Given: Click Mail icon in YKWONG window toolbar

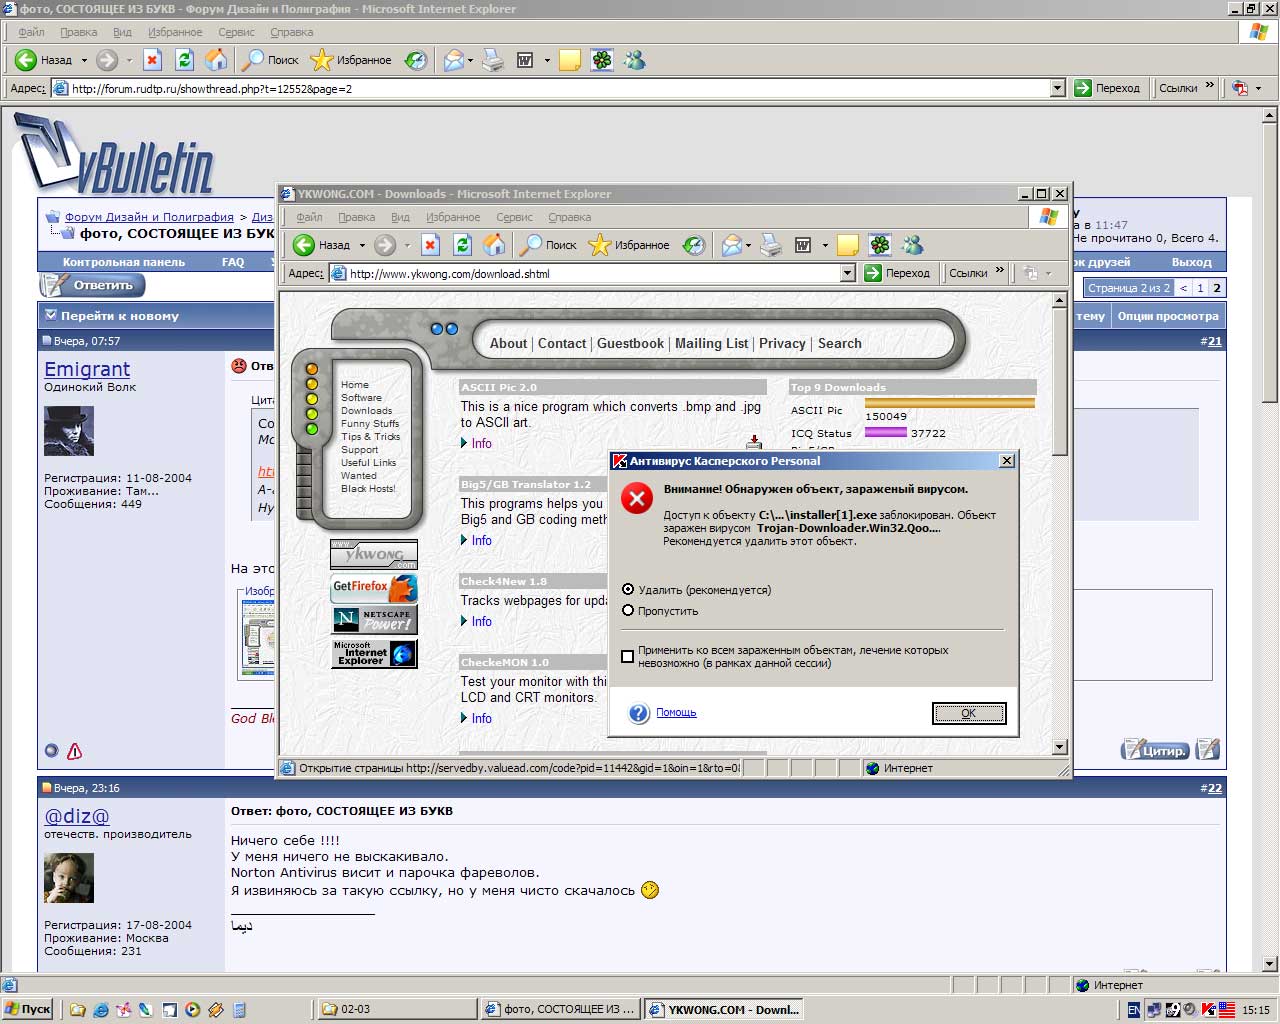Looking at the screenshot, I should click(732, 245).
